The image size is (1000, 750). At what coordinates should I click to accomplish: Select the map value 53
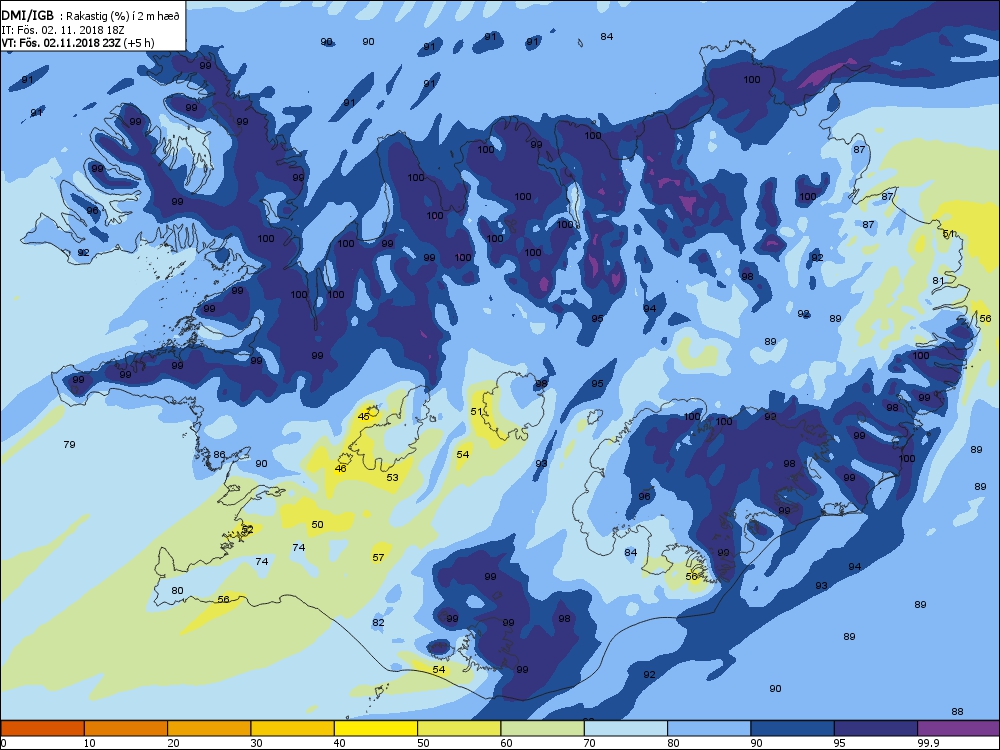[392, 477]
